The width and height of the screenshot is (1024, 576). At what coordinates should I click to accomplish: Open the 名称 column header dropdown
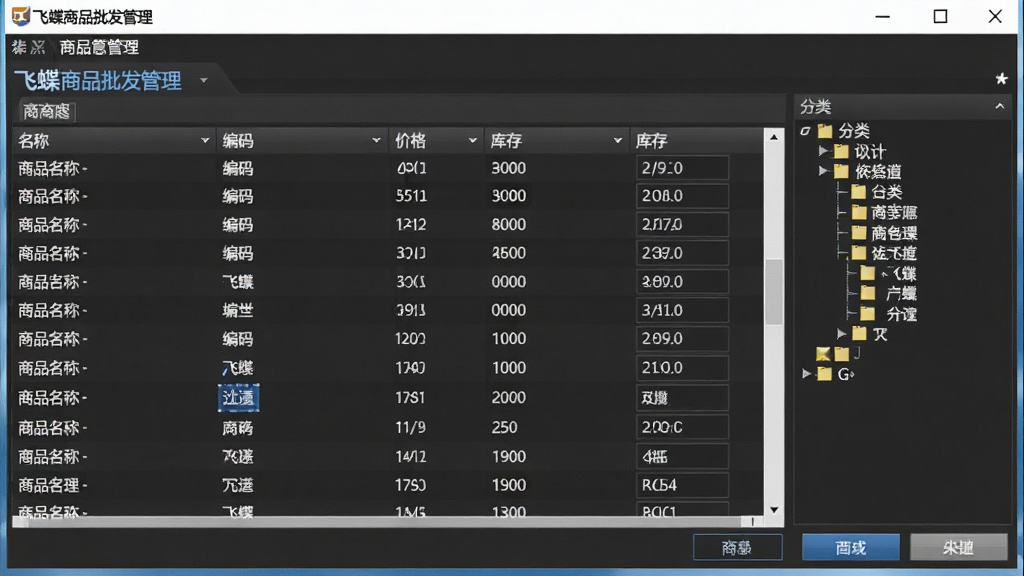click(205, 140)
